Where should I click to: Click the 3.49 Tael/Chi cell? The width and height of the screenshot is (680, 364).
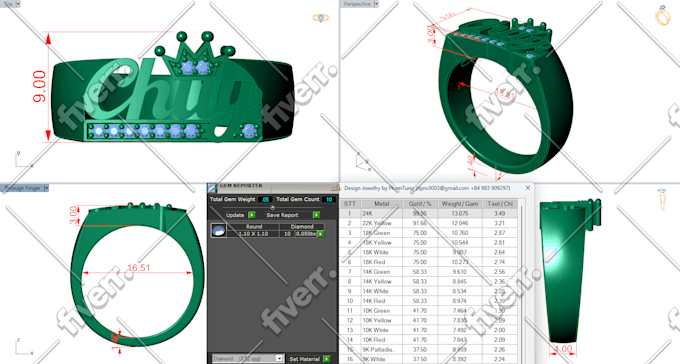(x=500, y=213)
